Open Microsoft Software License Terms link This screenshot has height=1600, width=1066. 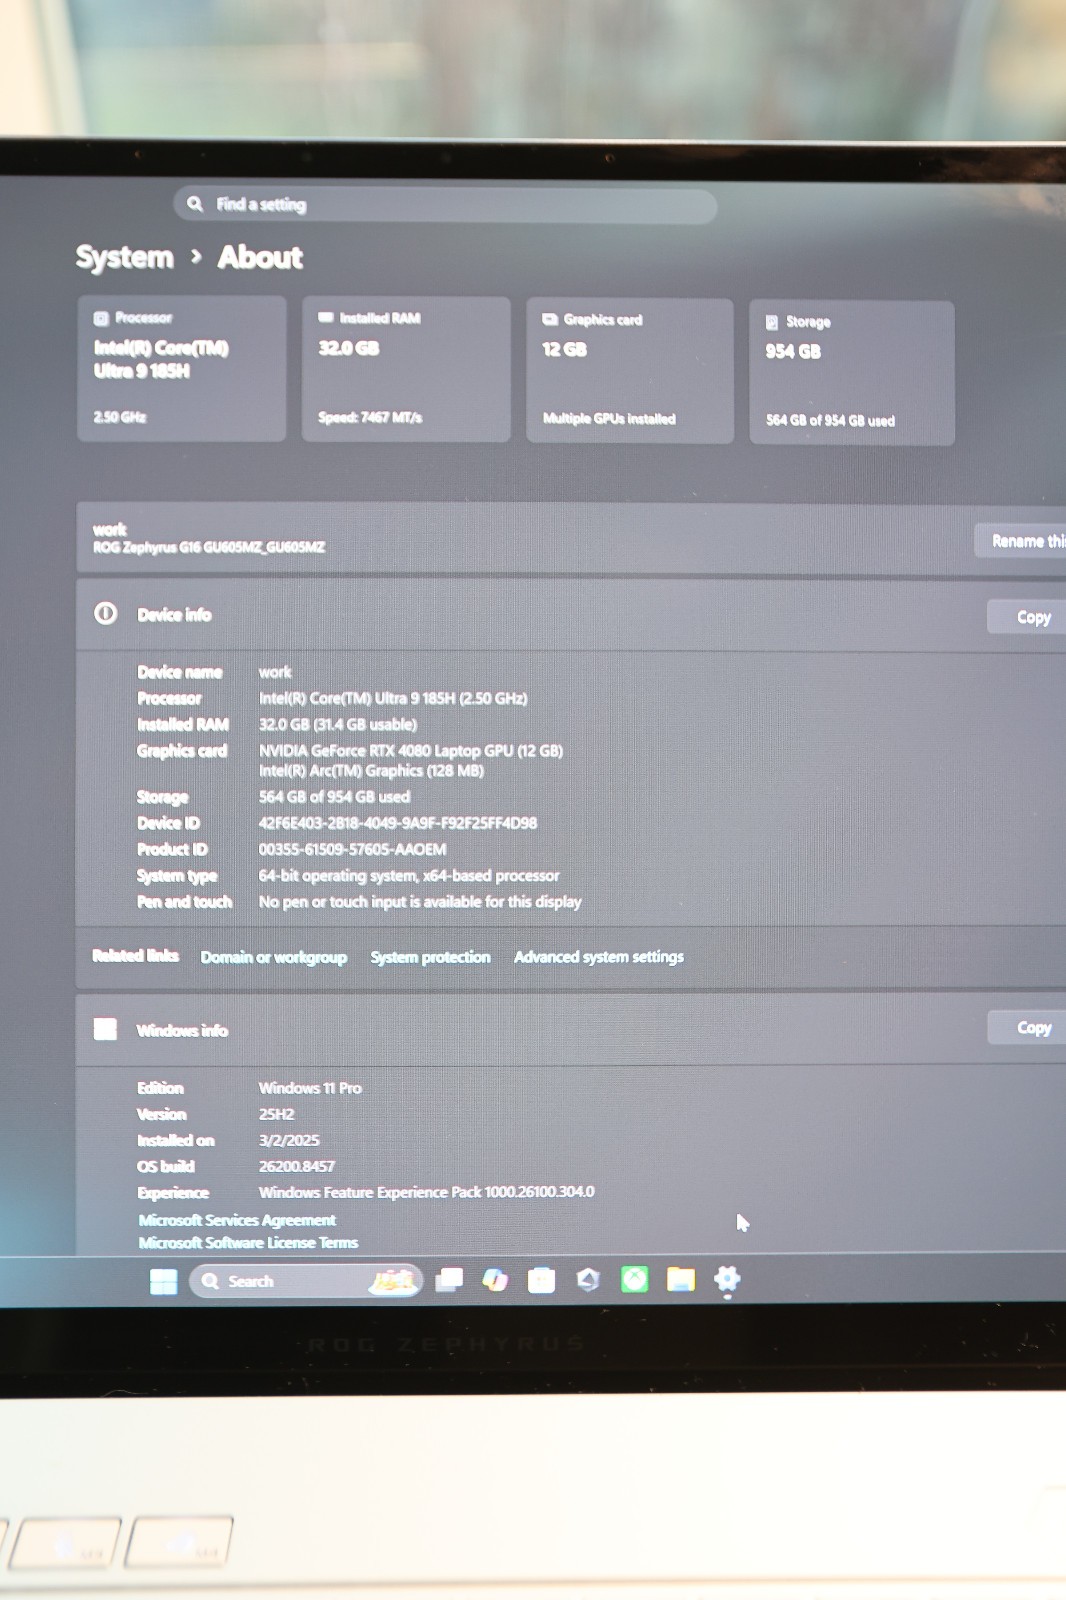(248, 1243)
